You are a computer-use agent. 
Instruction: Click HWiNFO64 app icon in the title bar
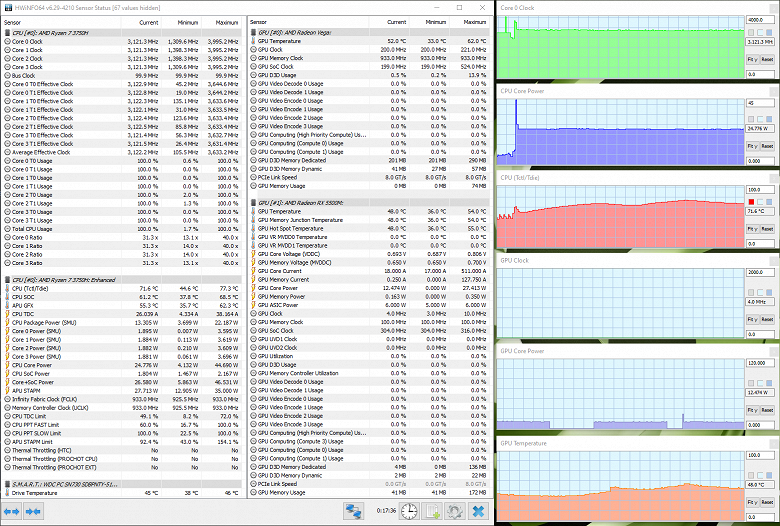[8, 7]
